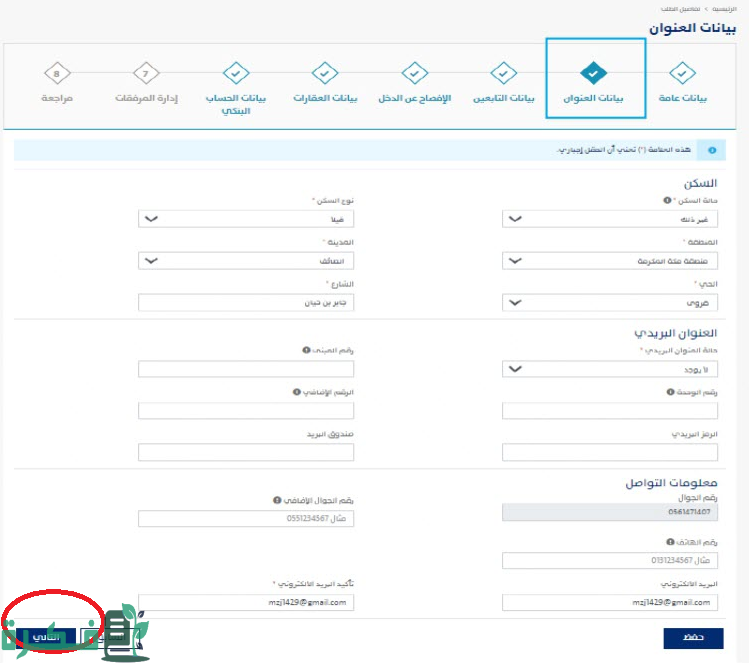Click the تأكيد البريد الإلكتروني field
Screen dimensions: 749x663
click(x=246, y=602)
